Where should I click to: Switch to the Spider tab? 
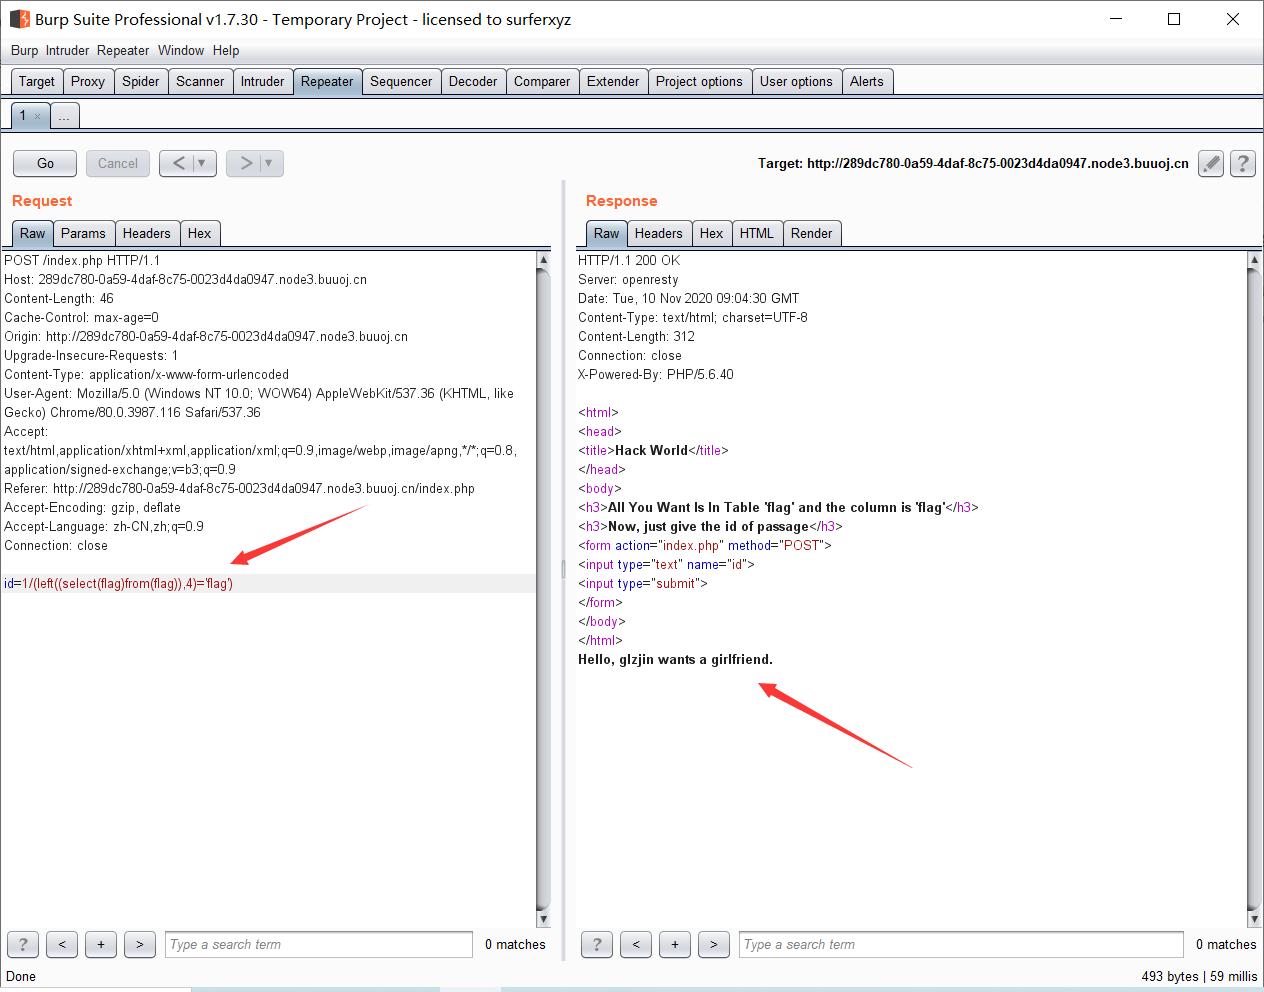click(141, 81)
